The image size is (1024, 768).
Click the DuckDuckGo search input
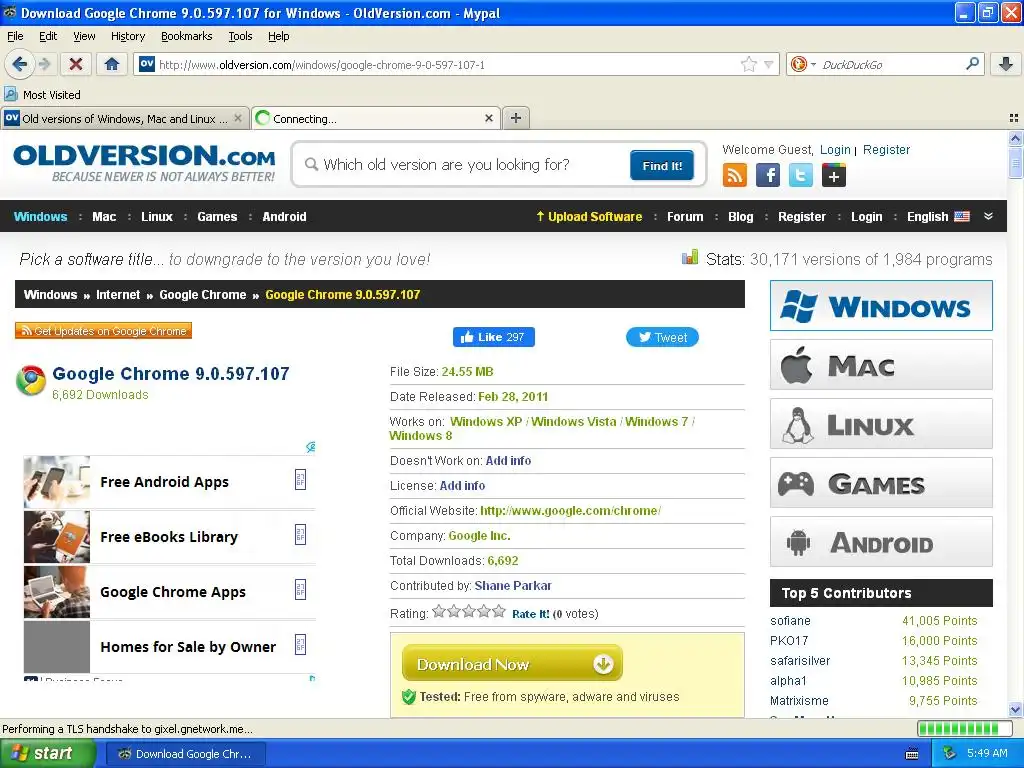(891, 64)
